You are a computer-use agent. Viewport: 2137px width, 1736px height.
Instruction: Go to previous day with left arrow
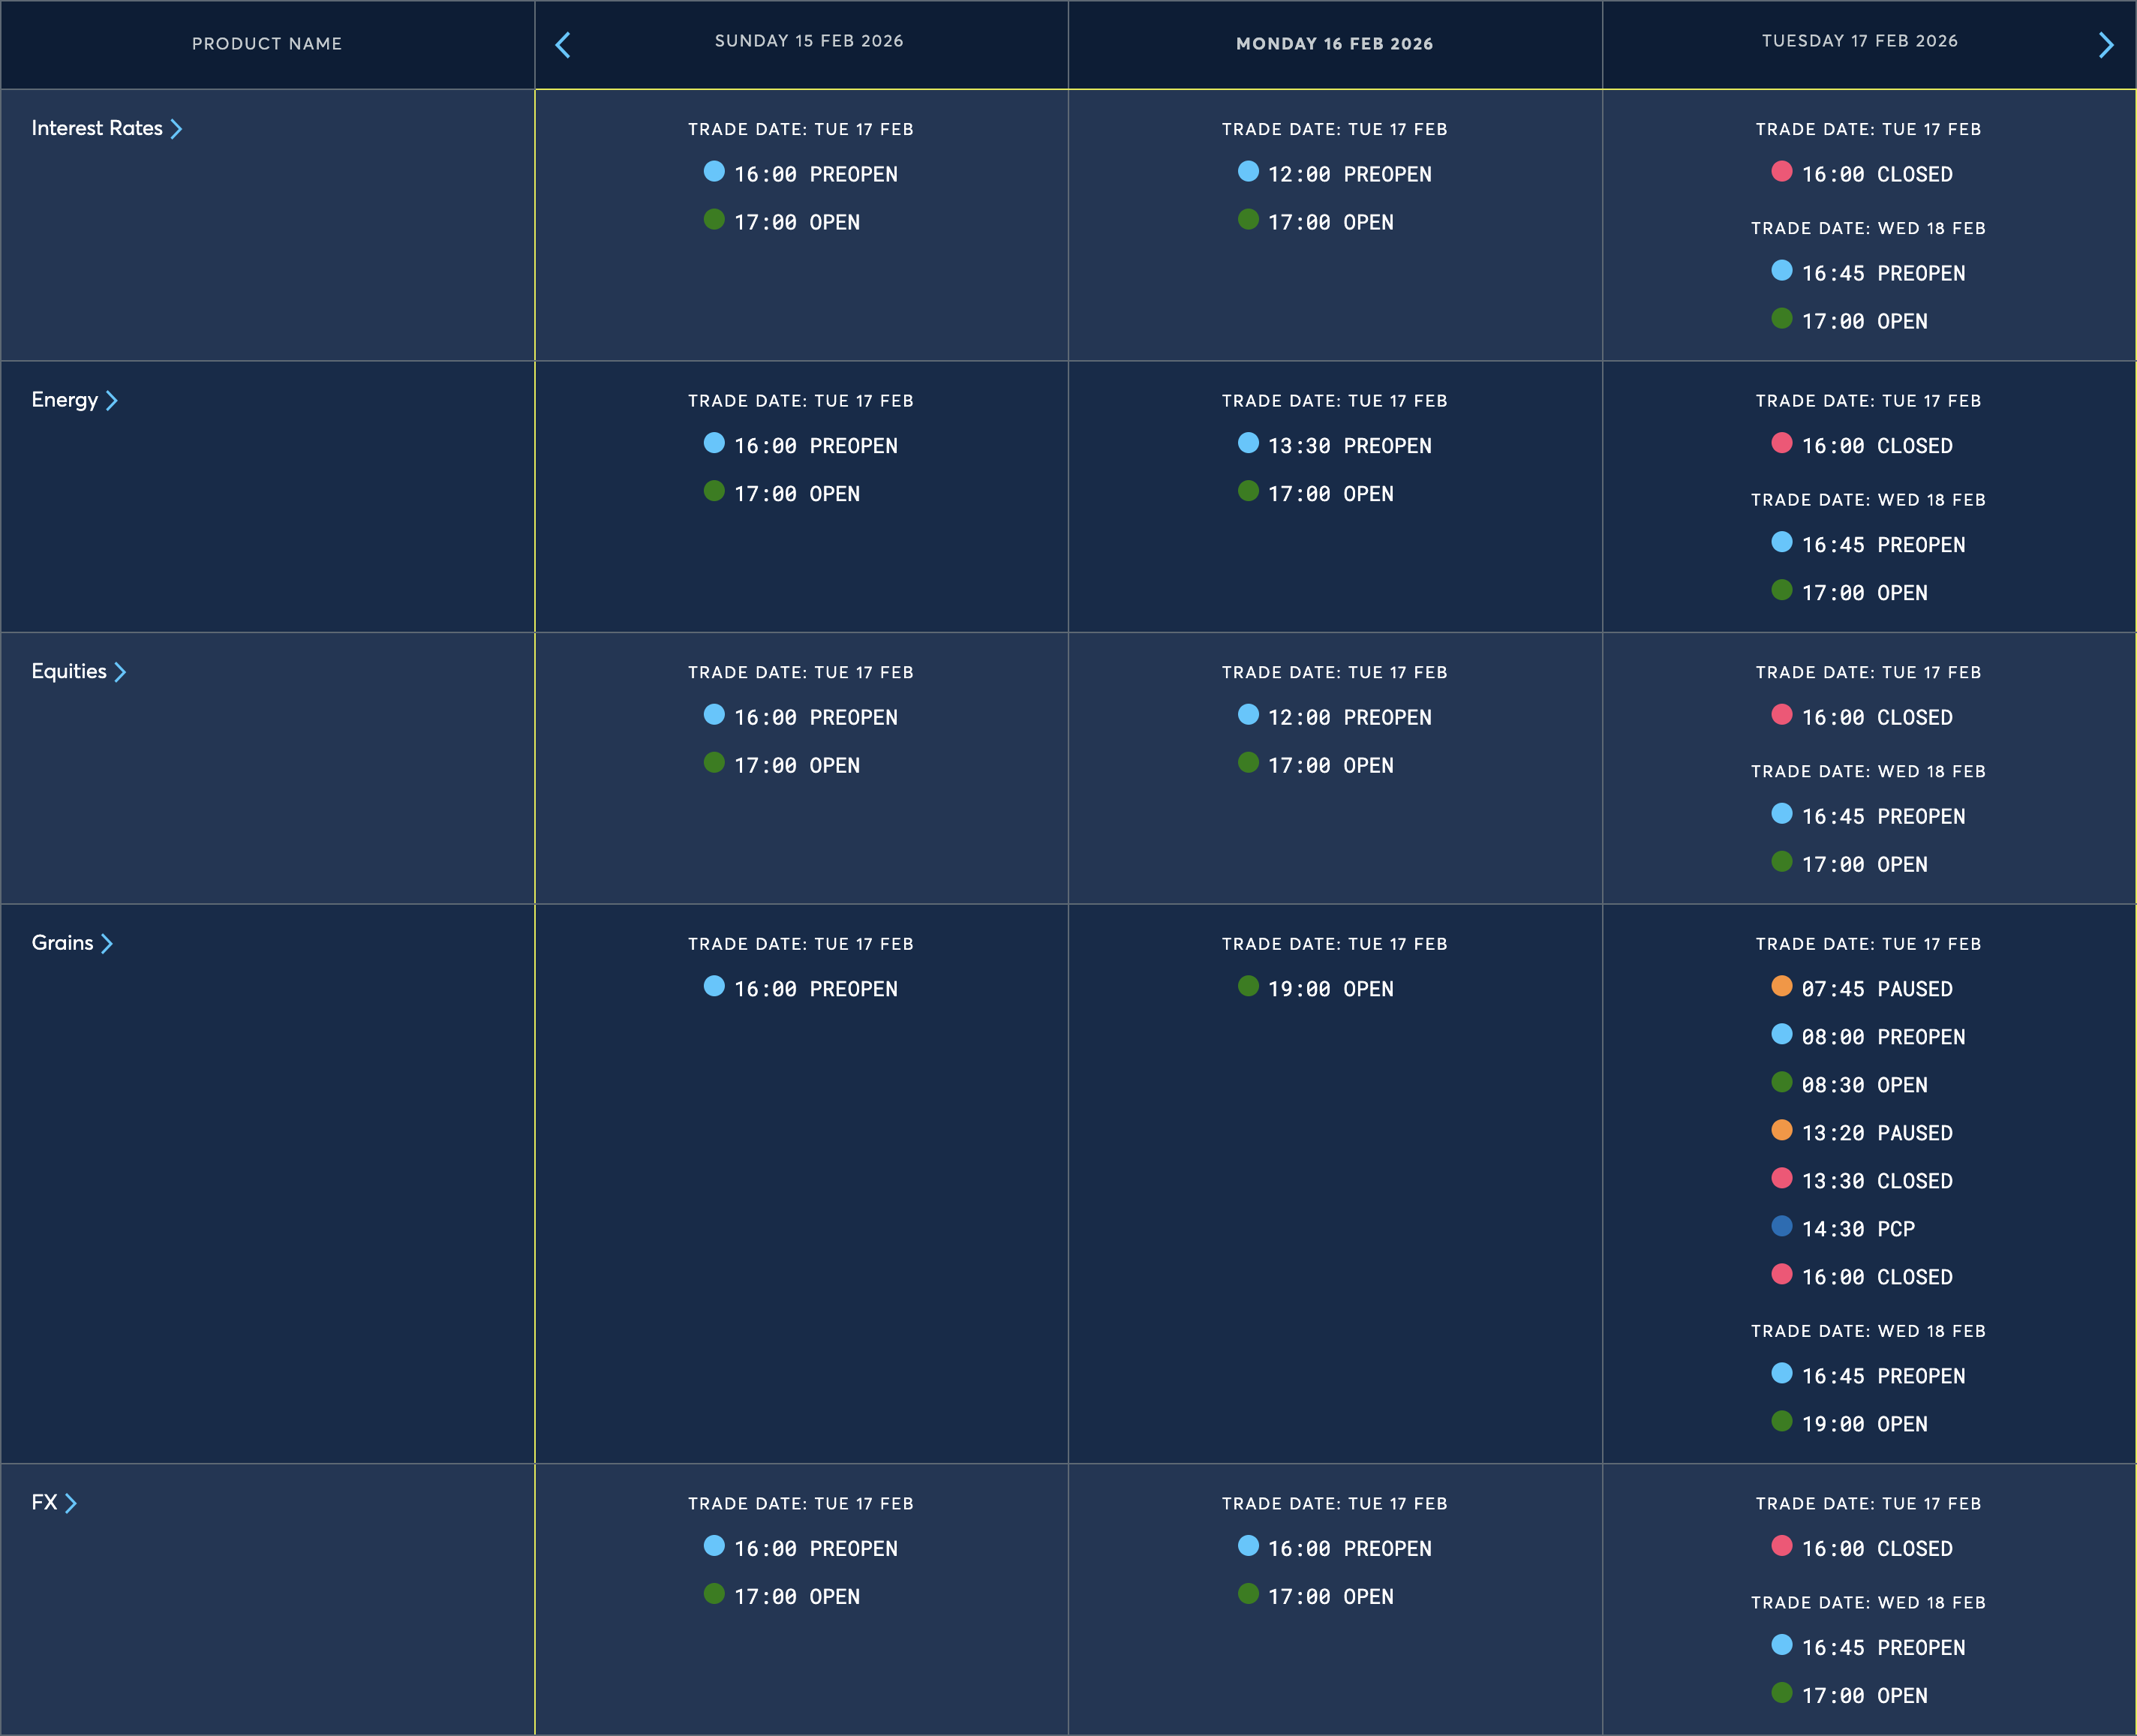(563, 45)
